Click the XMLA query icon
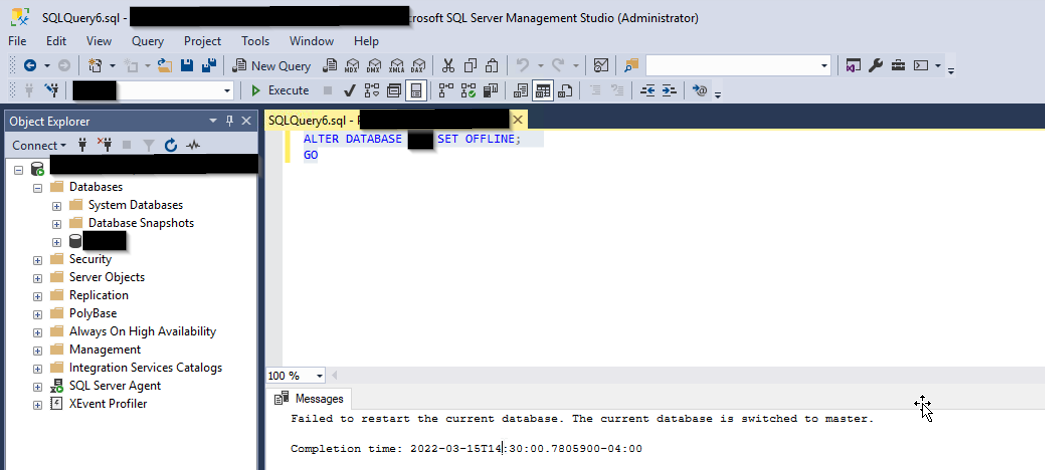This screenshot has height=473, width=1045. coord(396,65)
